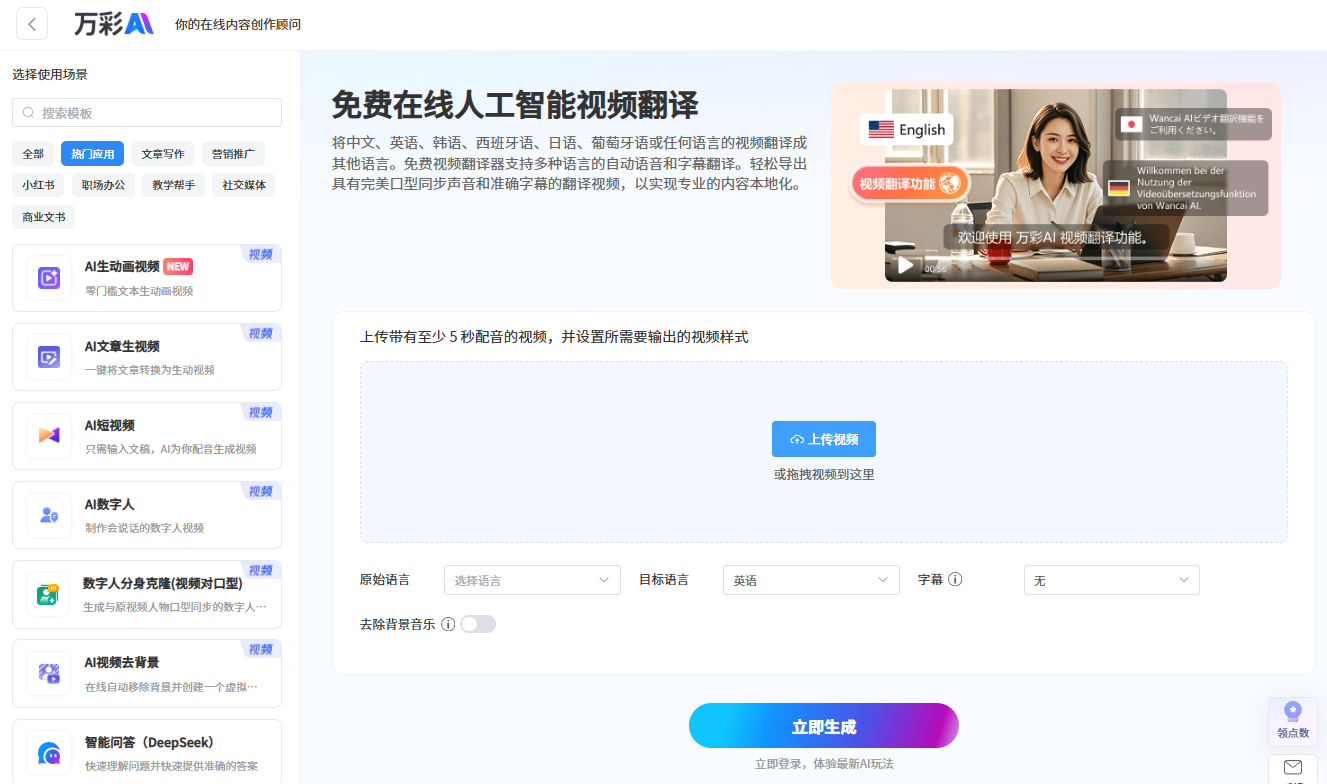
Task: Click the 视频翻译功能 badge in preview
Action: [911, 183]
